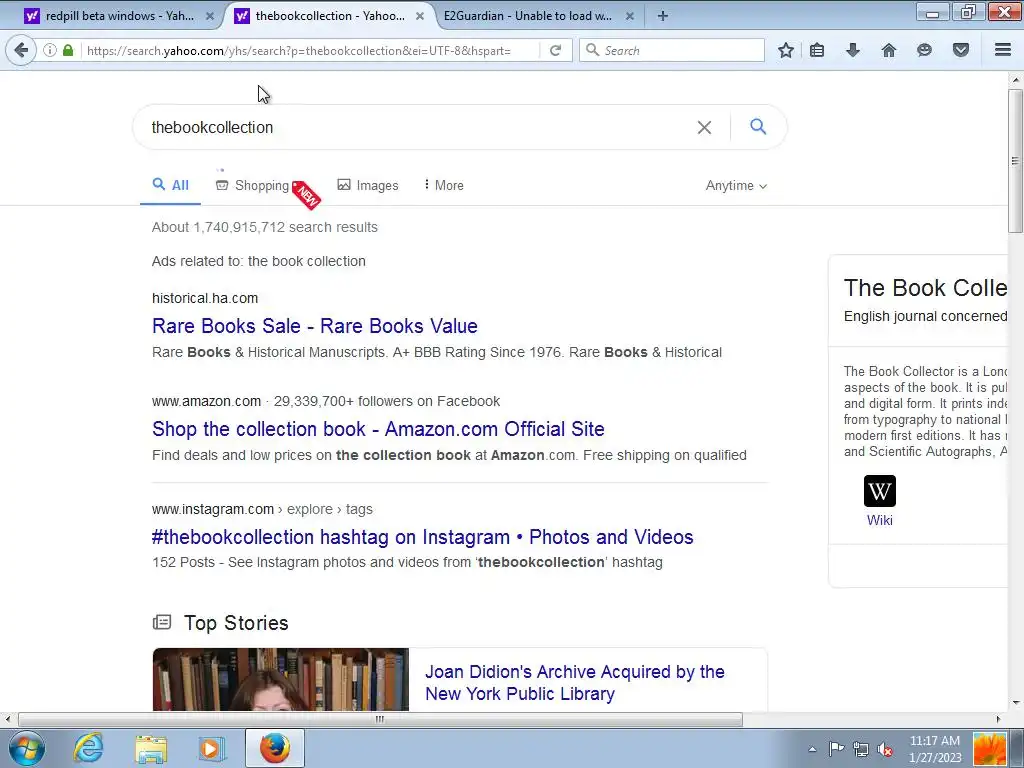This screenshot has width=1024, height=768.
Task: Open Rare Books Sale ad link
Action: [315, 326]
